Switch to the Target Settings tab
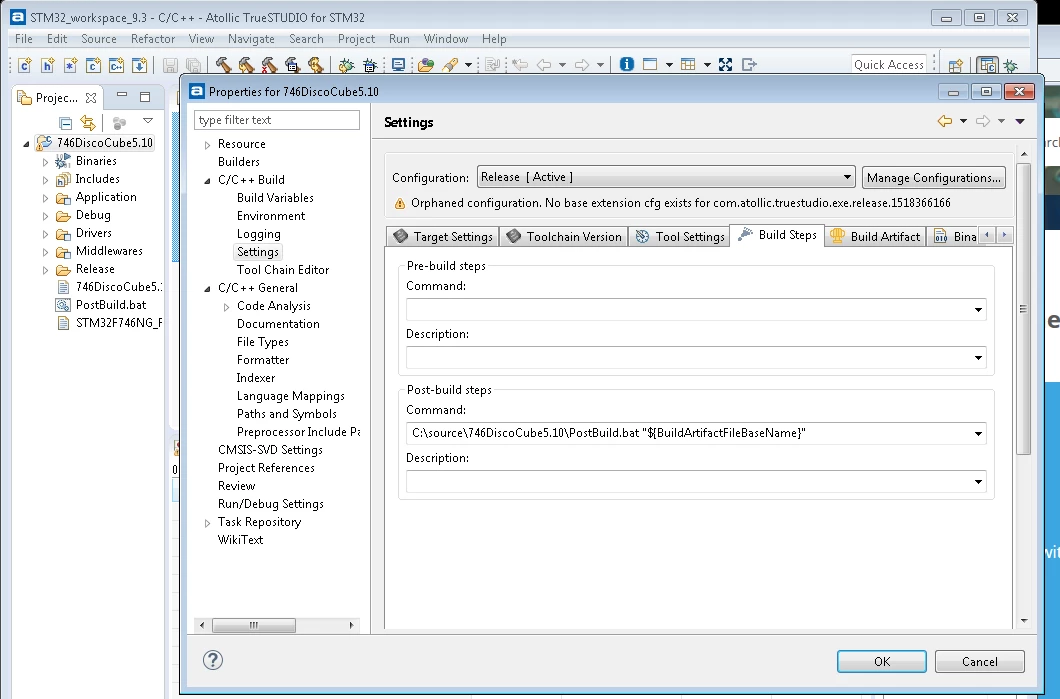Image resolution: width=1060 pixels, height=699 pixels. pos(443,237)
